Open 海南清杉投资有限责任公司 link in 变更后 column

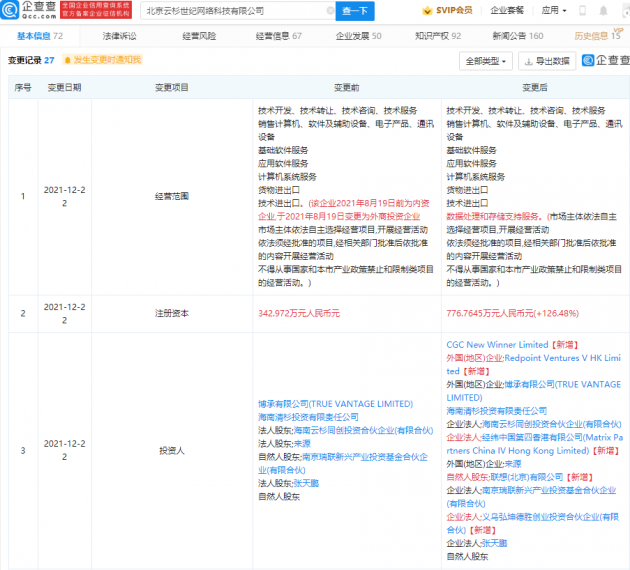[x=497, y=411]
